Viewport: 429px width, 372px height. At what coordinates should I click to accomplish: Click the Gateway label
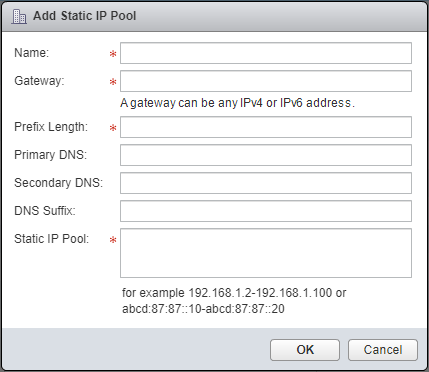coord(39,81)
